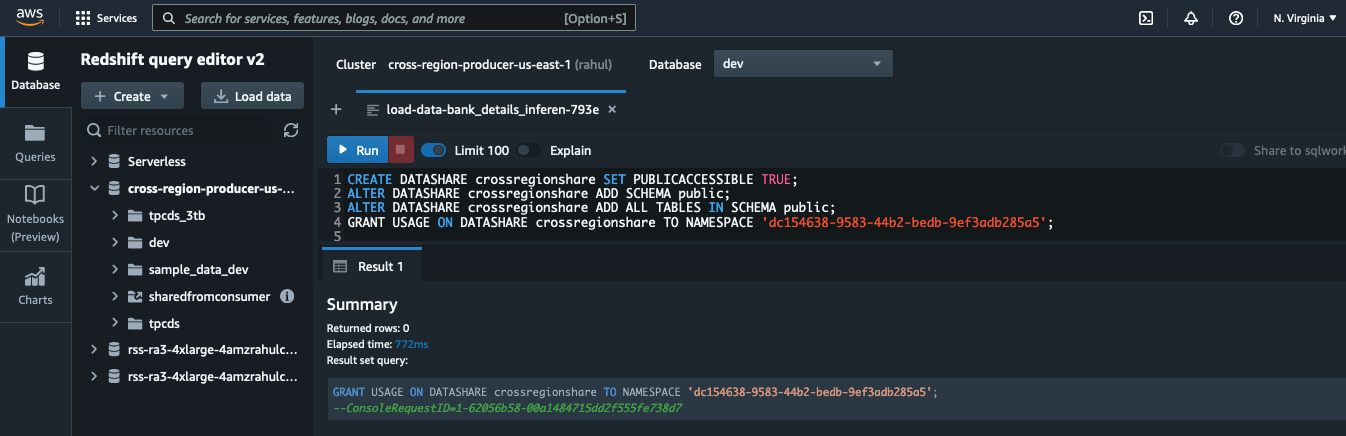Select the Database sidebar icon
This screenshot has height=436, width=1346.
pos(35,69)
